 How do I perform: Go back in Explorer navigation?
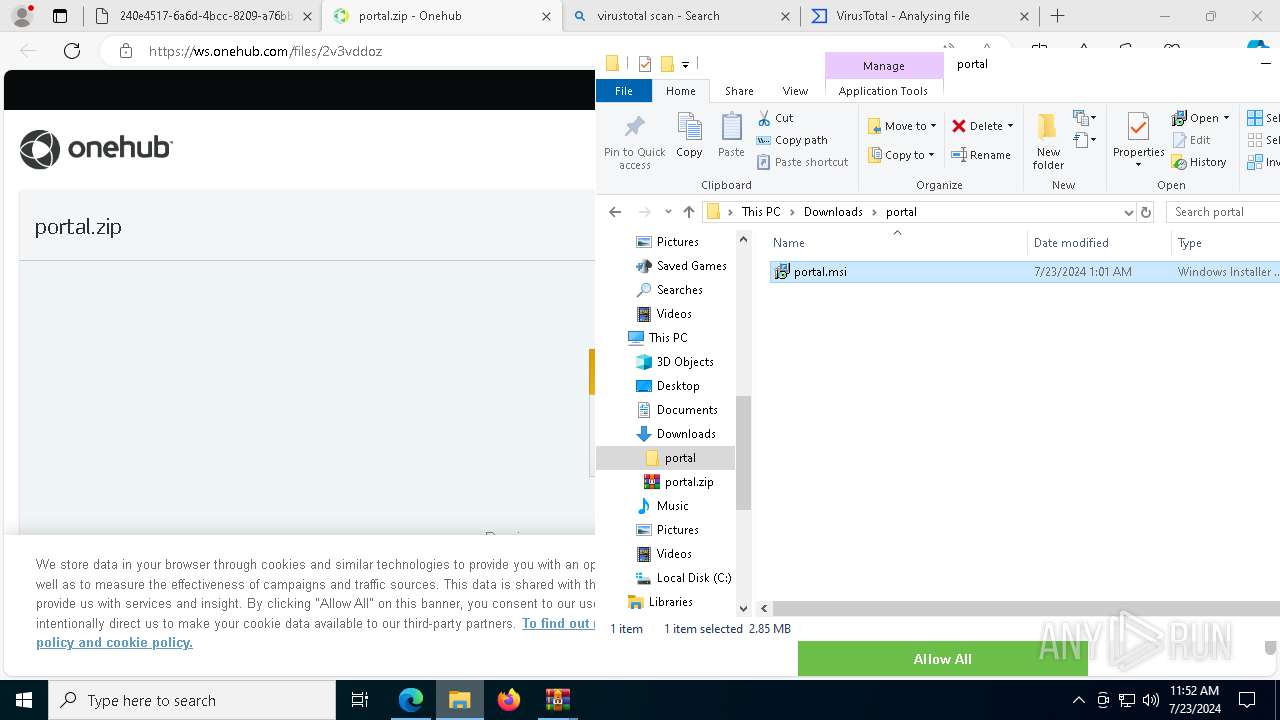pos(615,212)
